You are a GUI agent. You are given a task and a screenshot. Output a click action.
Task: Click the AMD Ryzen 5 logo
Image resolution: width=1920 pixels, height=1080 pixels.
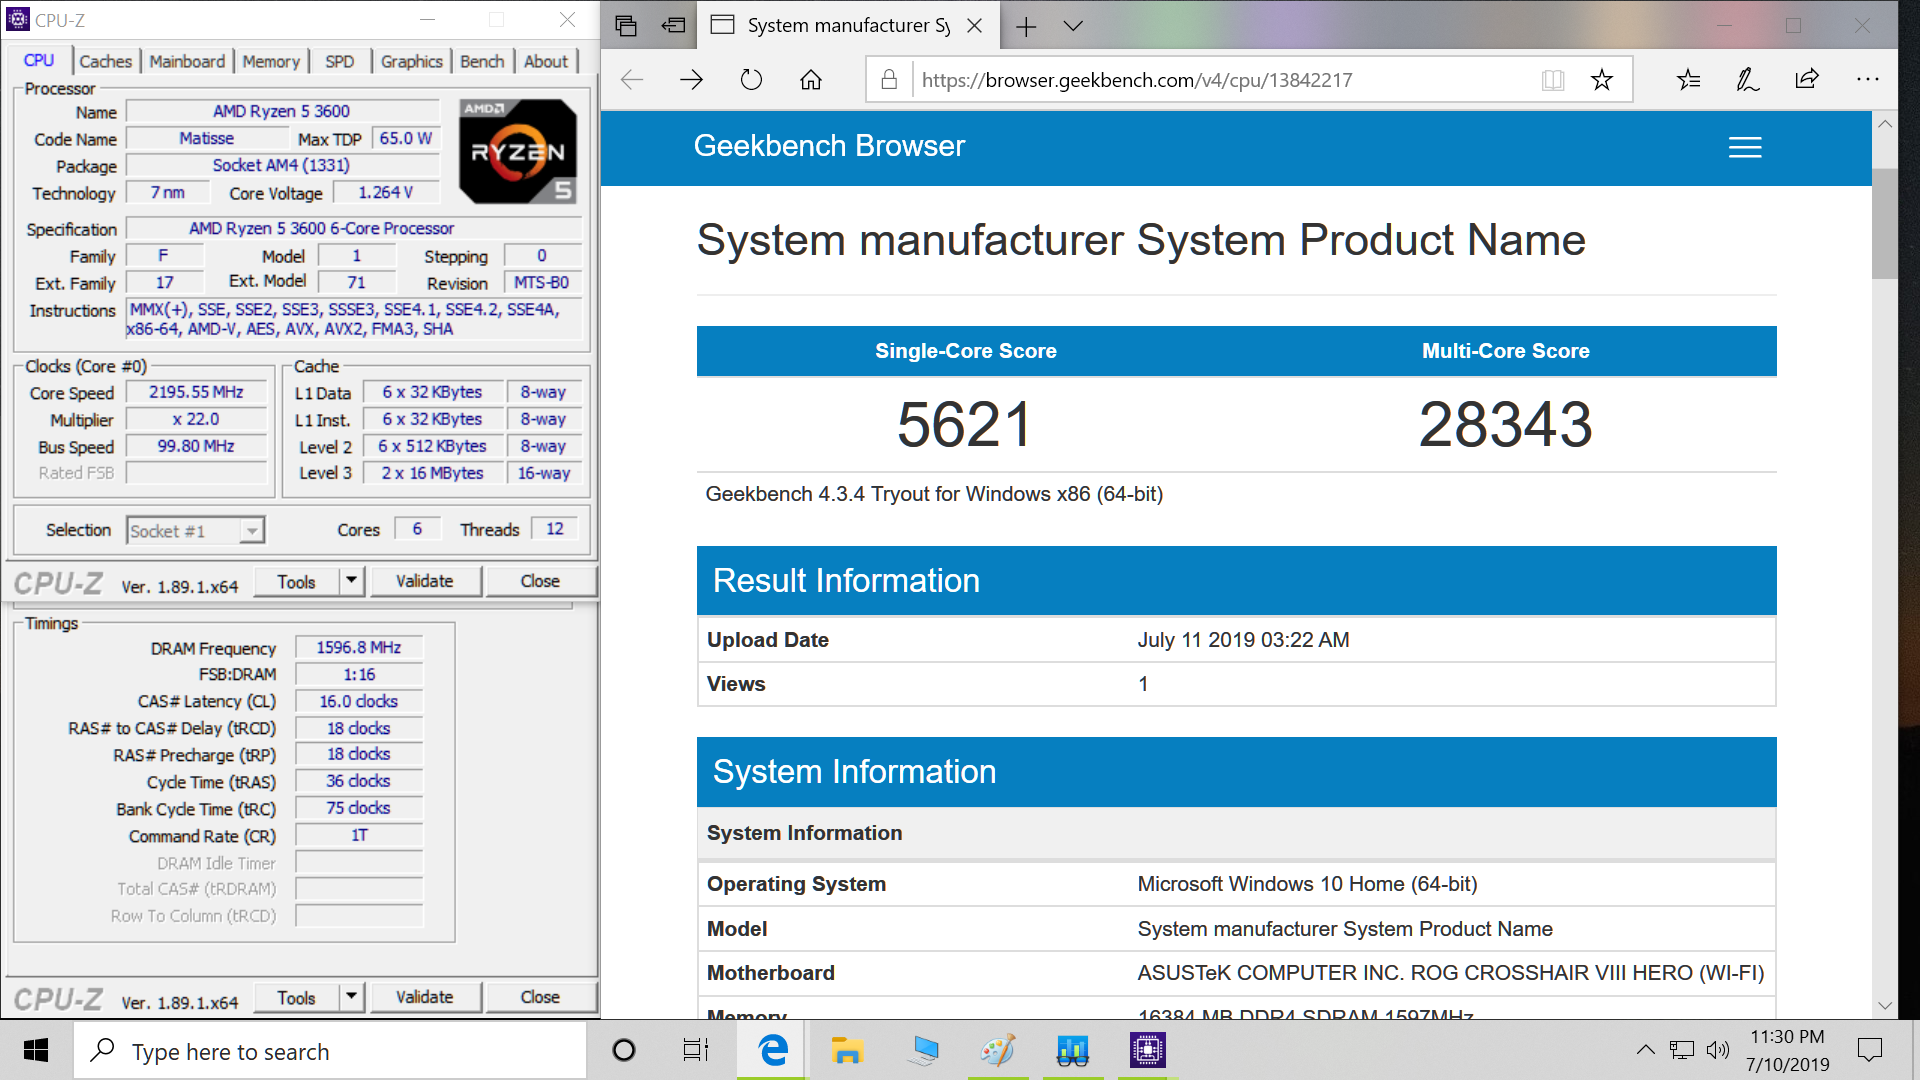pyautogui.click(x=518, y=151)
